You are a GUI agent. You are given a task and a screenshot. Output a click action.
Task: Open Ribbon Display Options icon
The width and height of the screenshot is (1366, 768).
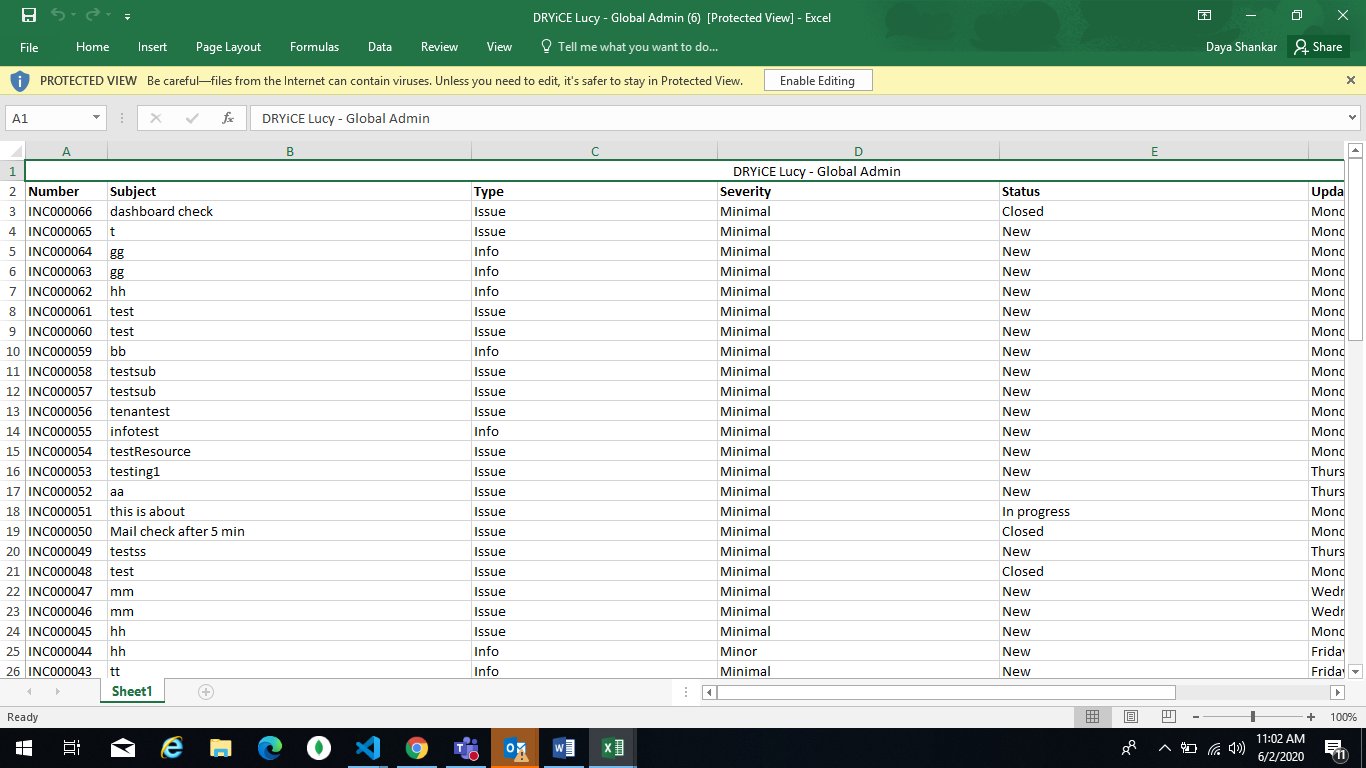[x=1205, y=16]
